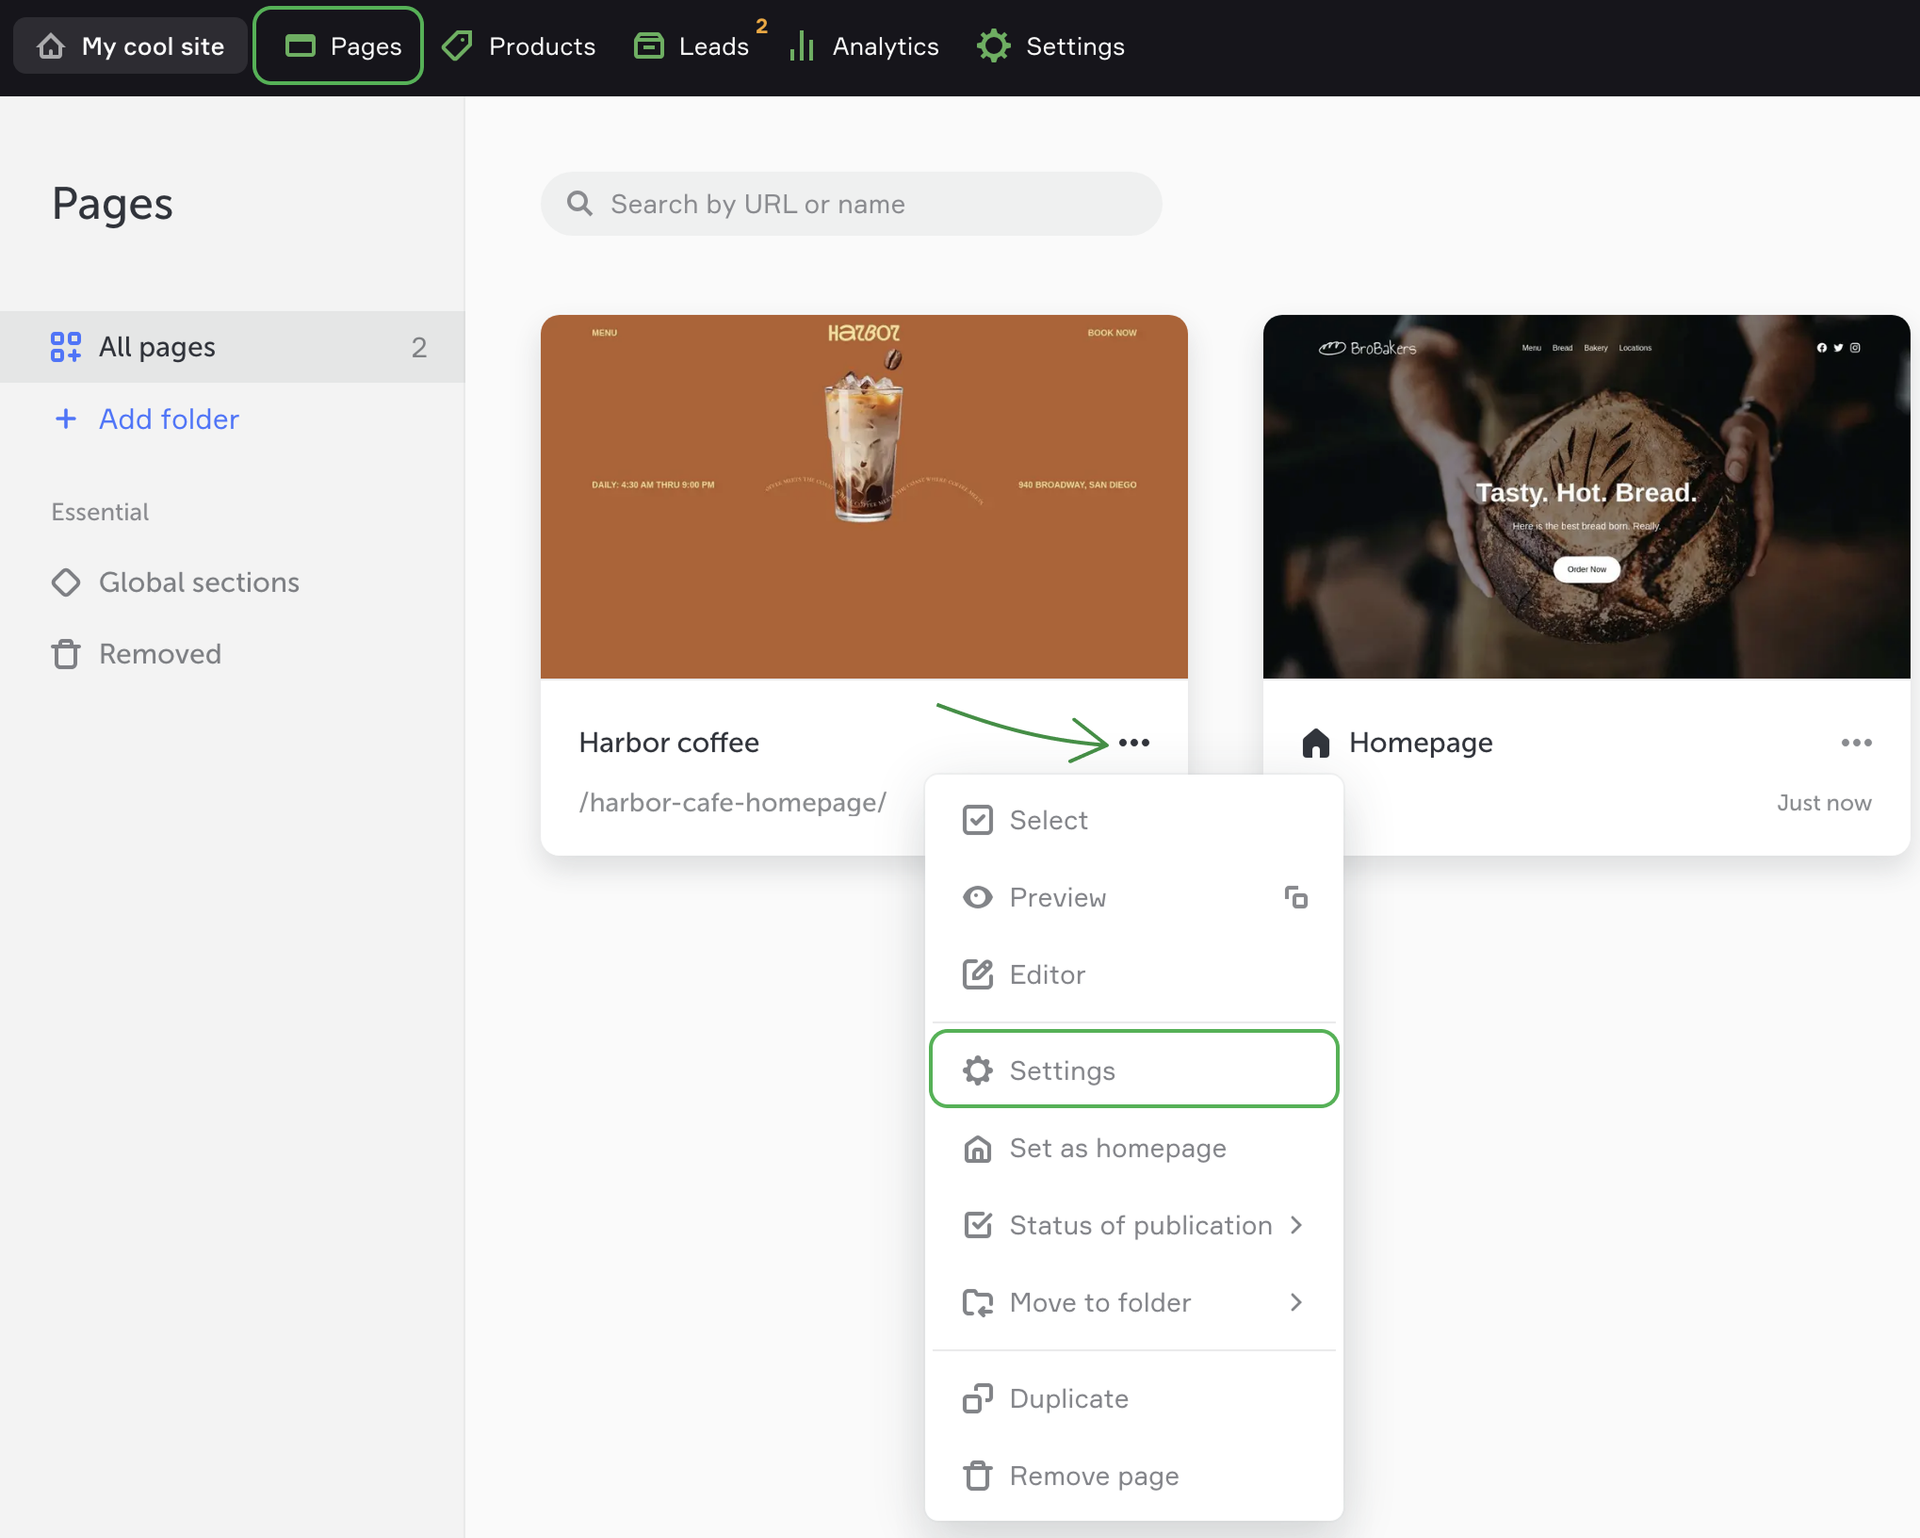Click the Leads inbox icon

[649, 46]
